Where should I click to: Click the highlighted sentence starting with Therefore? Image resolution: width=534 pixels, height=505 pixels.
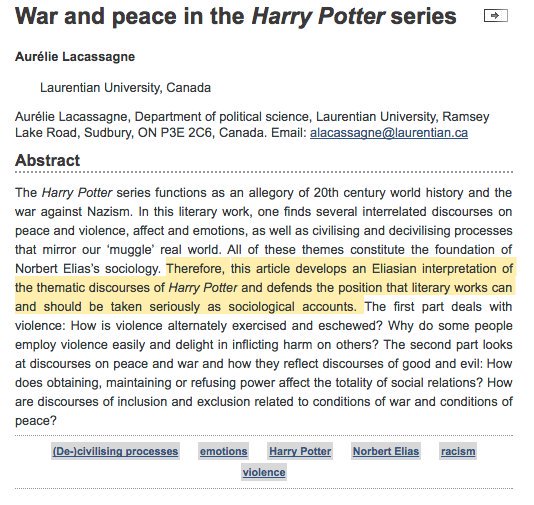[x=266, y=288]
